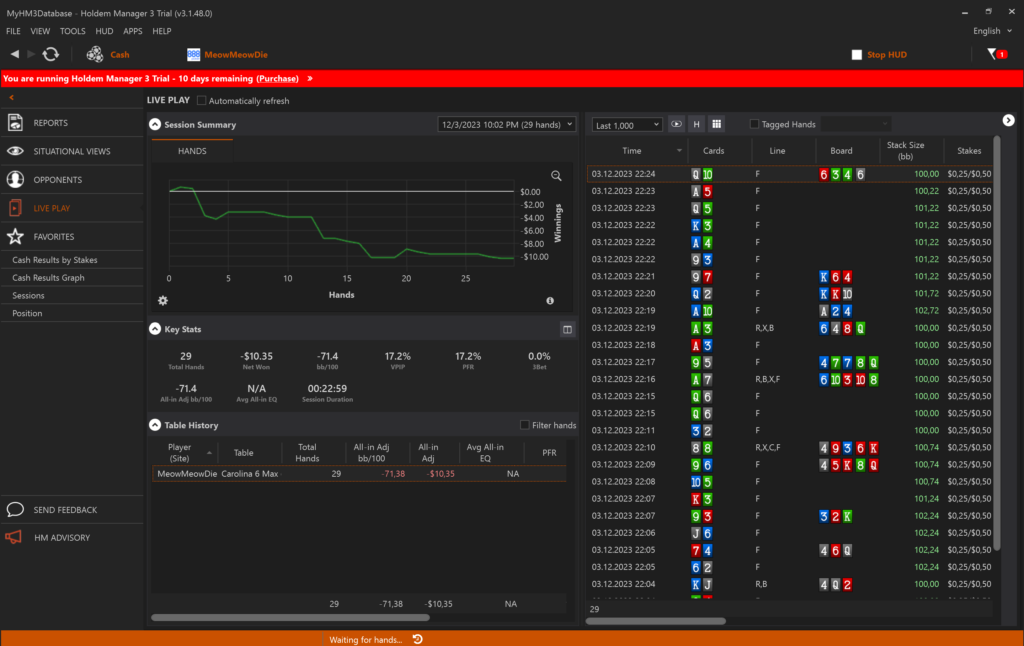Click the graph zoom magnifier icon
The width and height of the screenshot is (1024, 646).
[556, 176]
